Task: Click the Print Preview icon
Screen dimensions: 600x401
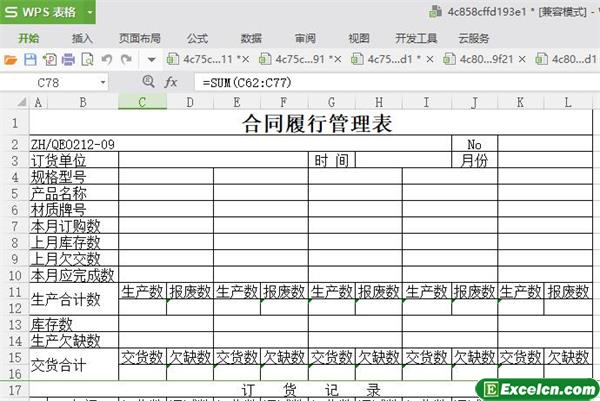Action: 88,60
